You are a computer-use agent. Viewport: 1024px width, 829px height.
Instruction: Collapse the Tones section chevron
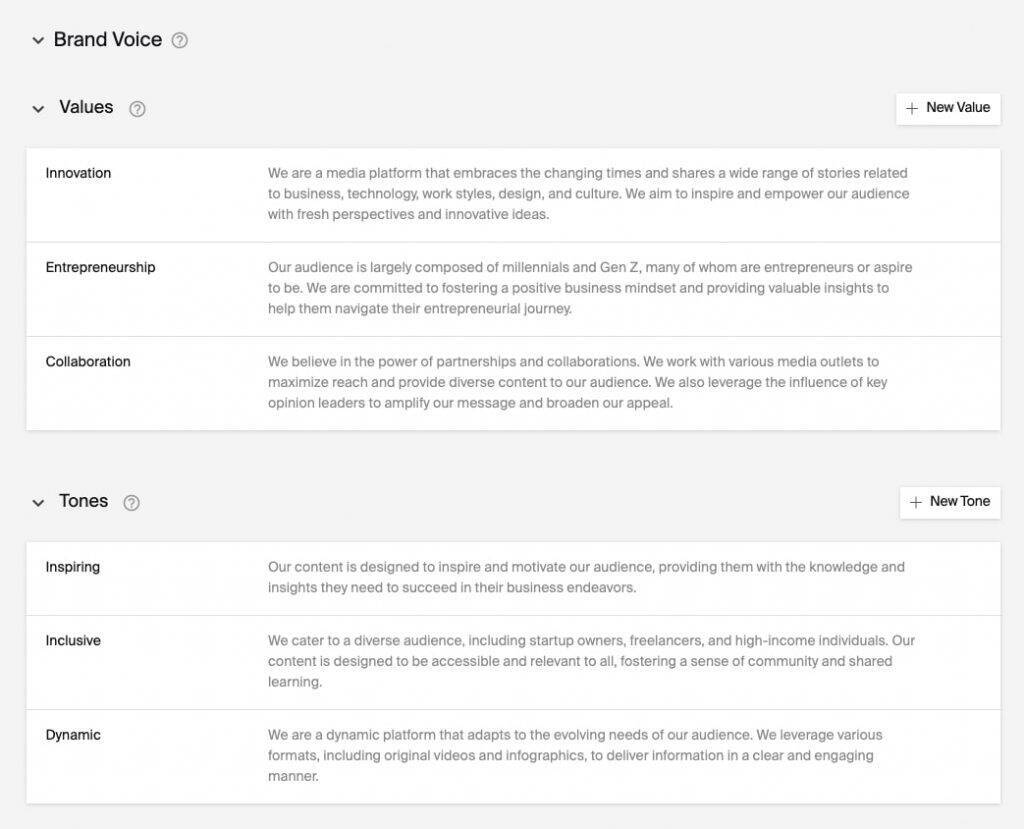38,503
